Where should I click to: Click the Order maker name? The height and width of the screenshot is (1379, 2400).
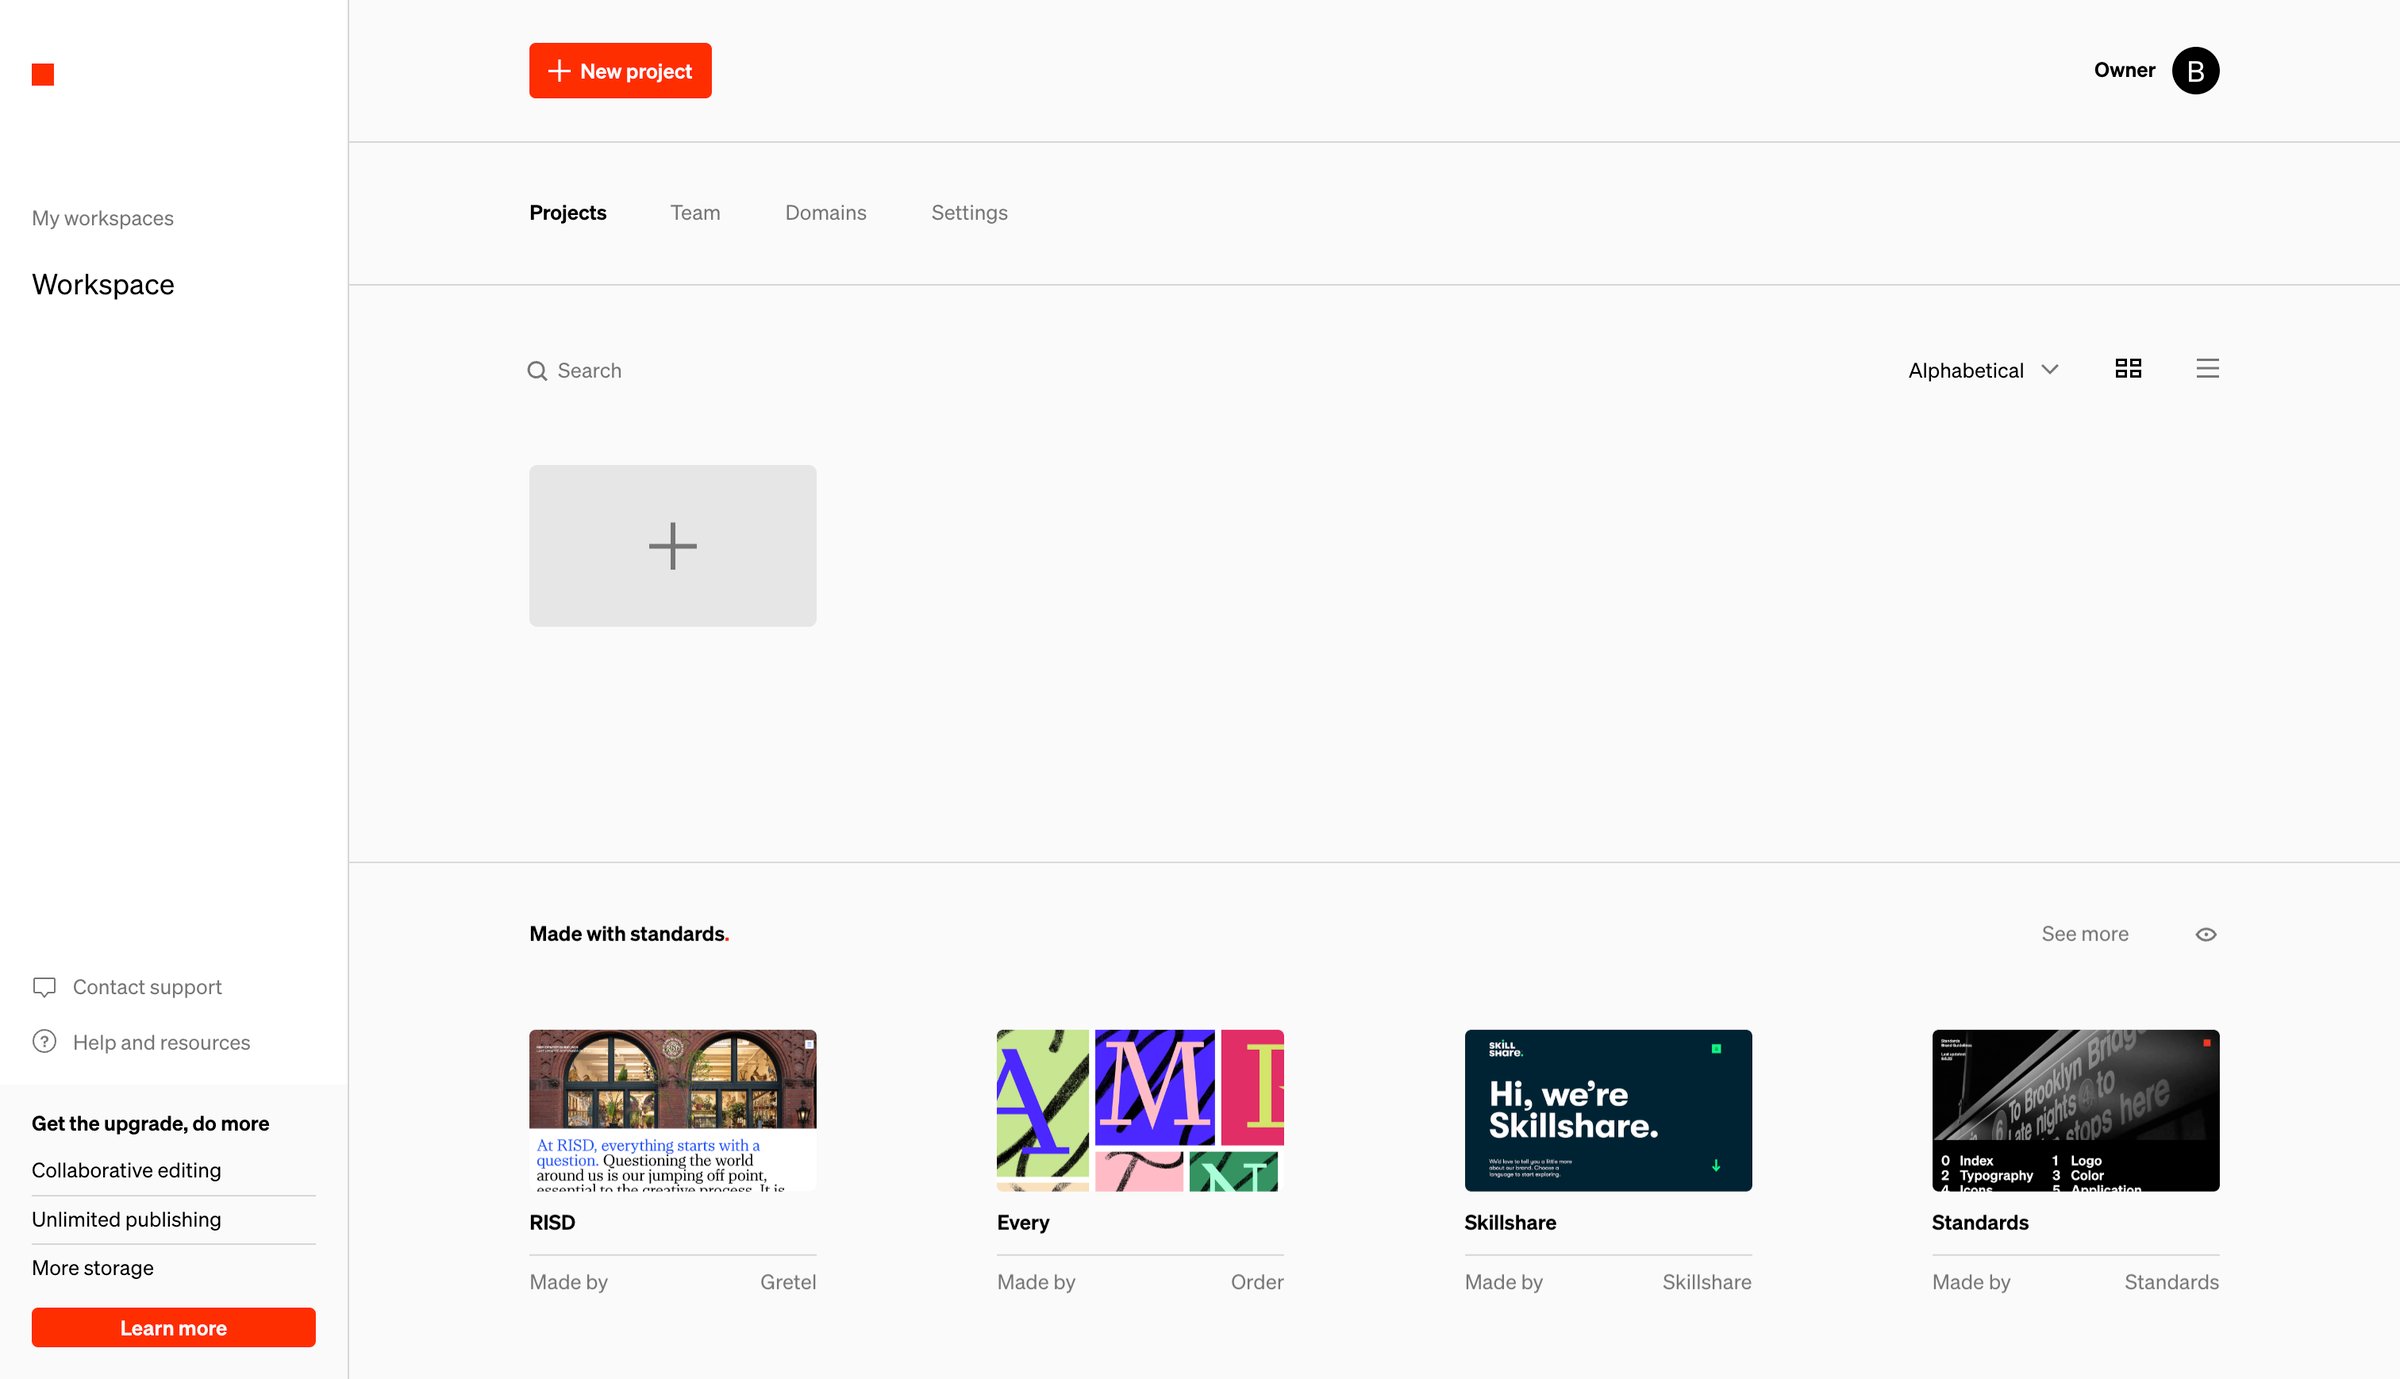pyautogui.click(x=1257, y=1282)
